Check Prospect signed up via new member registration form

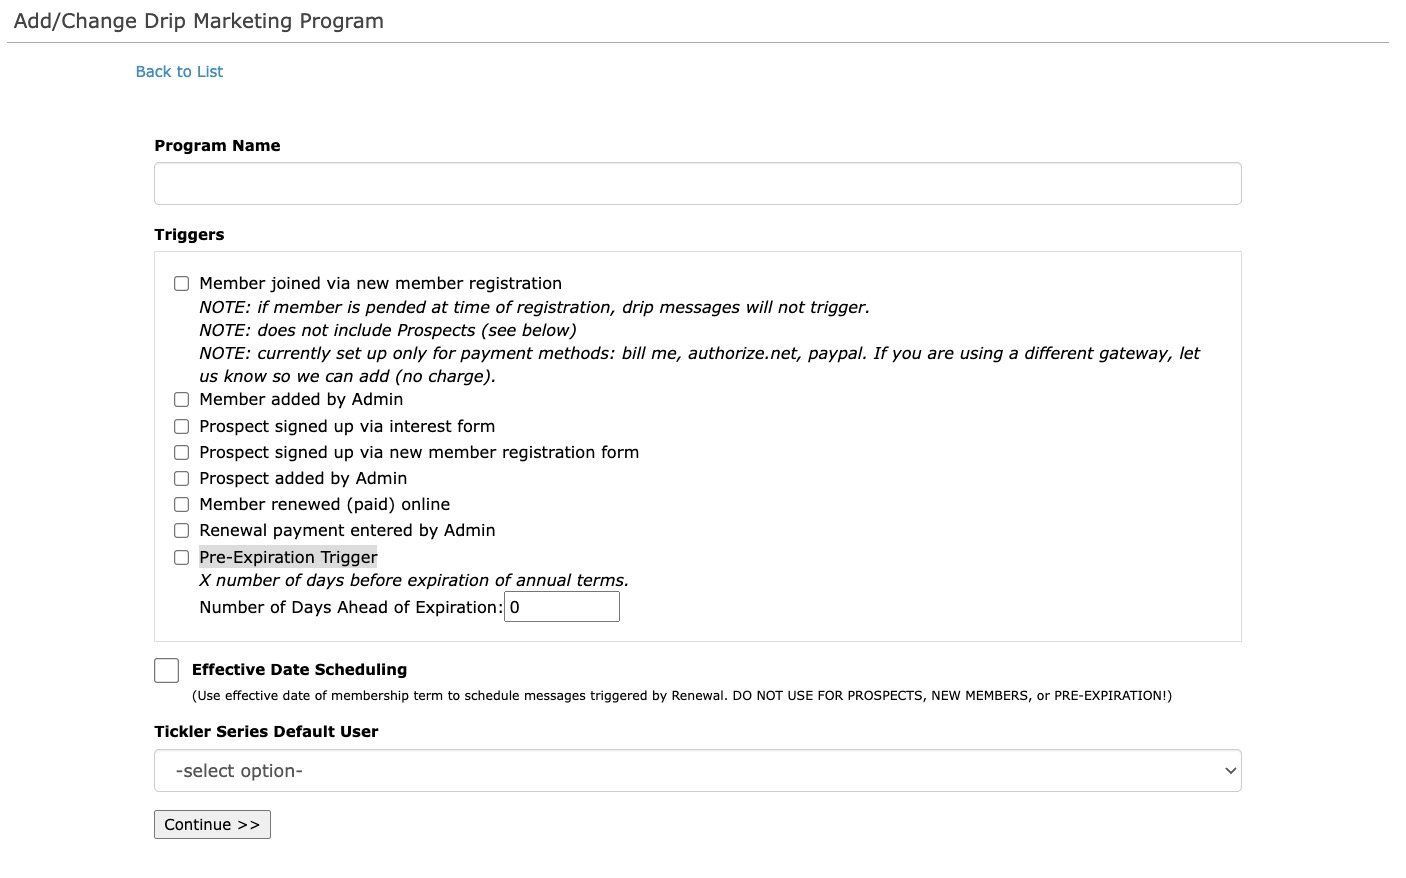pos(181,452)
